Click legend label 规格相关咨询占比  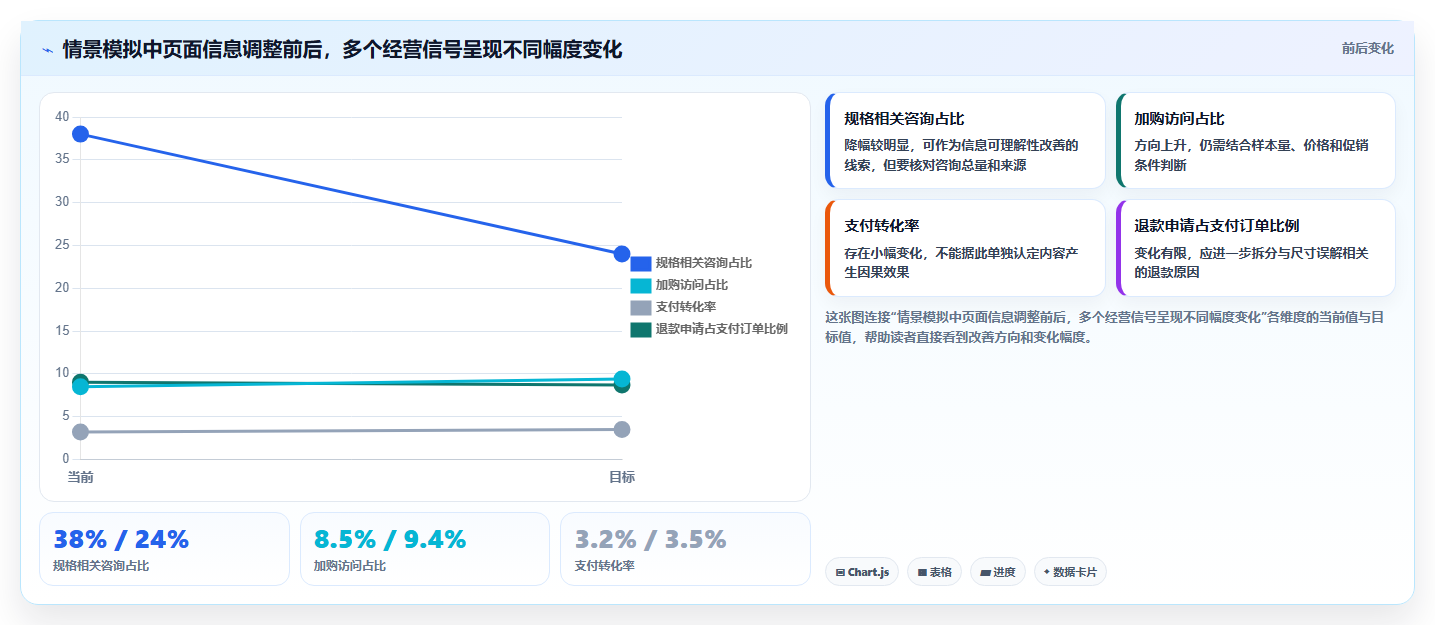click(x=704, y=263)
